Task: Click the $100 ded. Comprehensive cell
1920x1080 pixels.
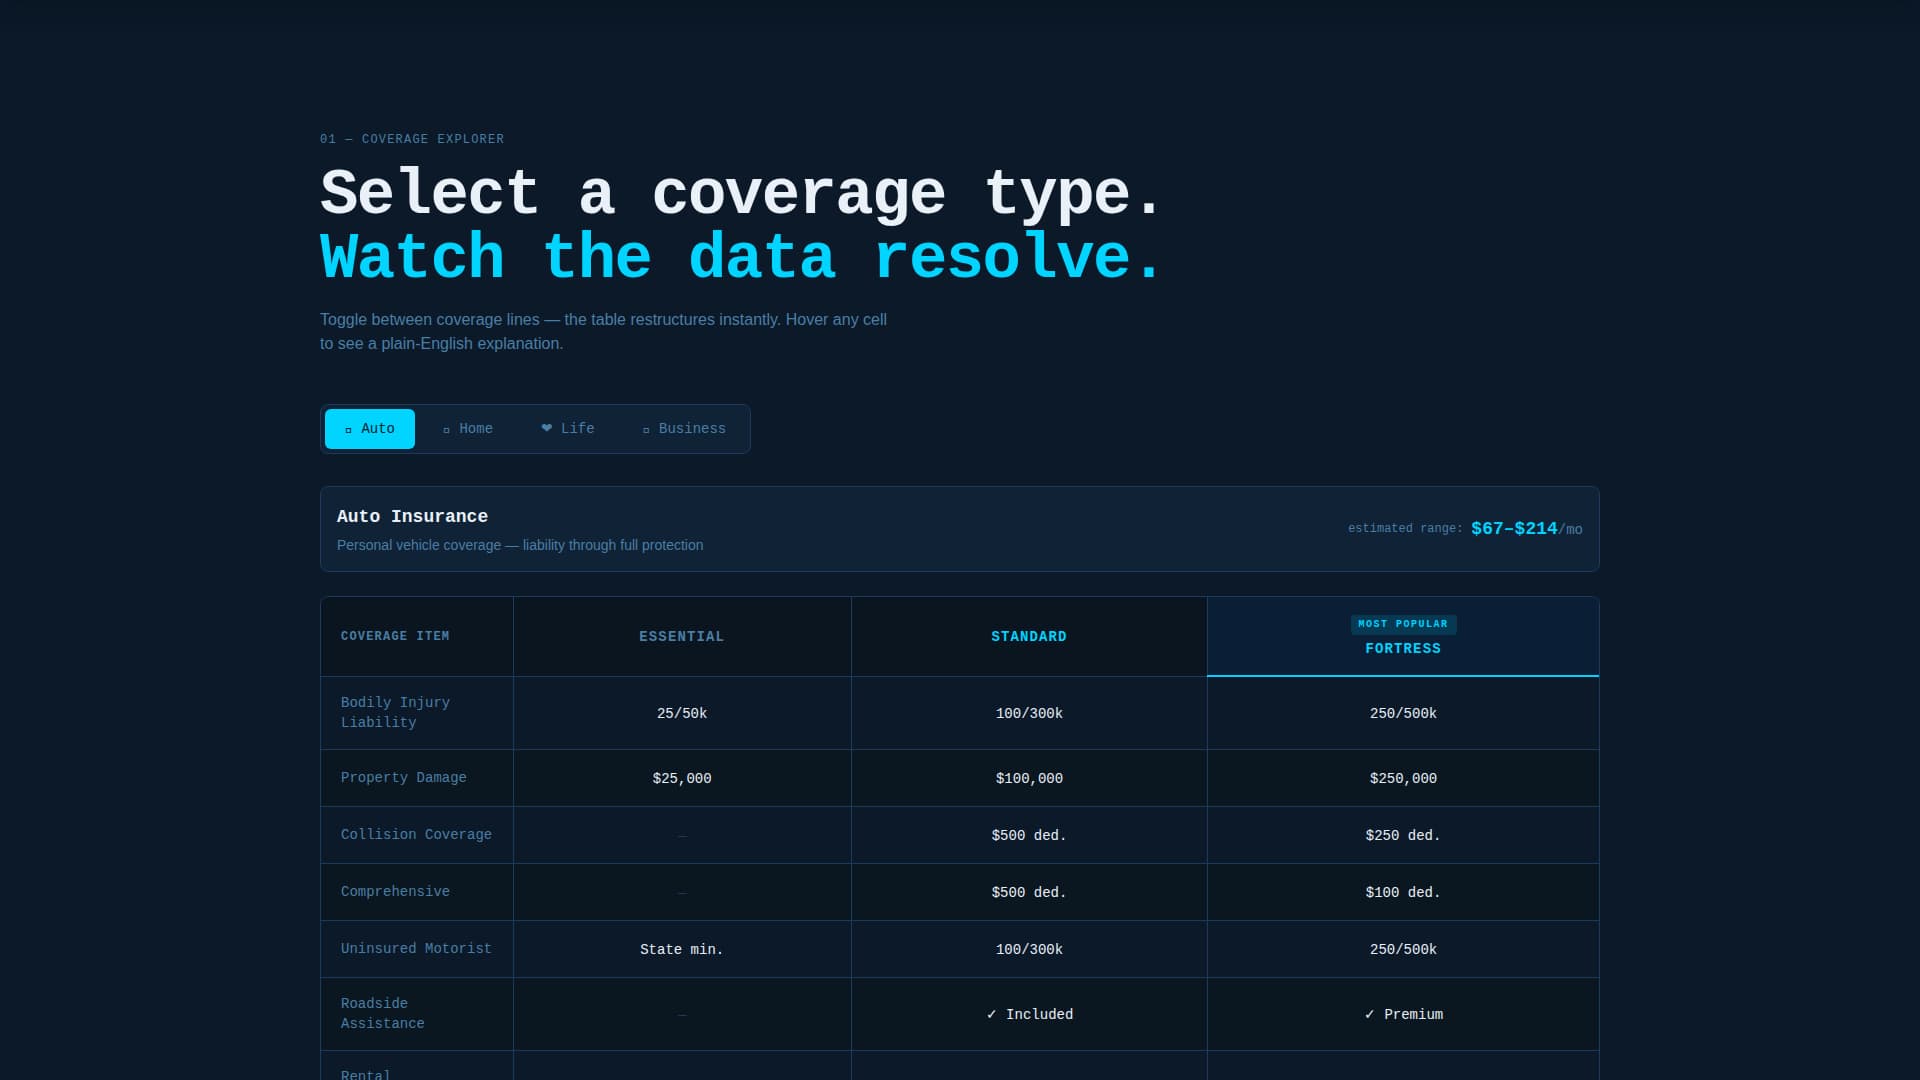Action: 1403,893
